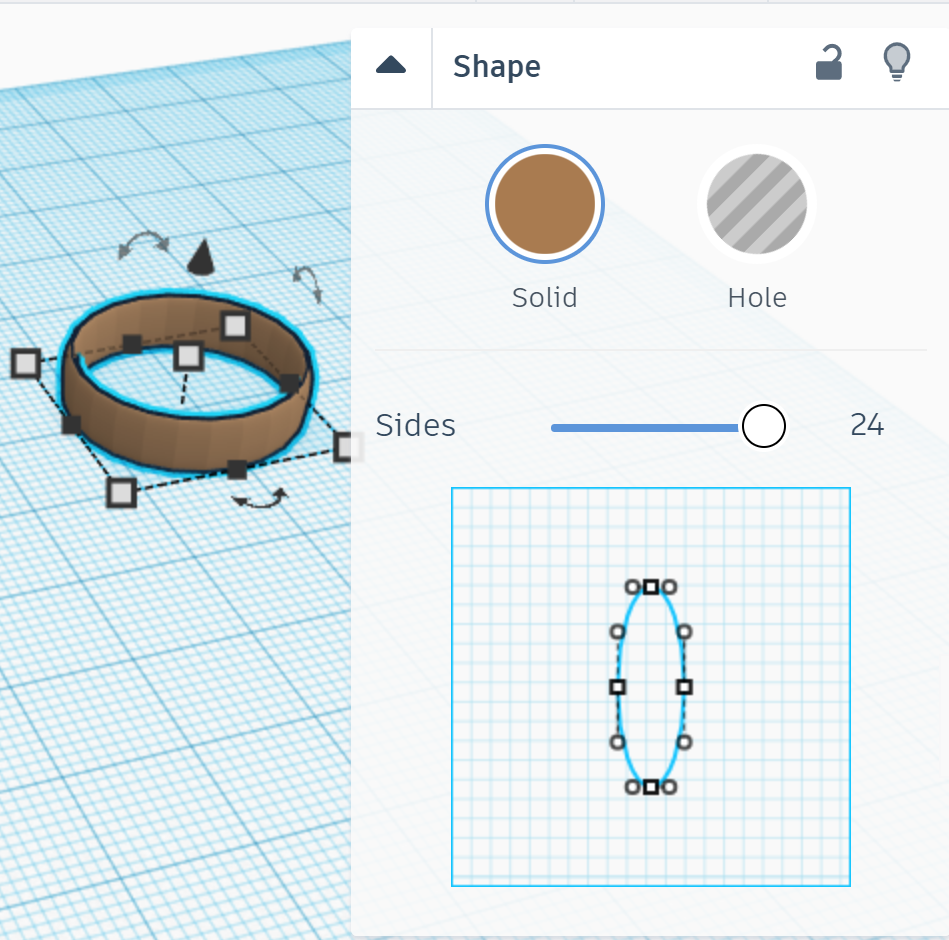This screenshot has width=949, height=940.
Task: Click the white corner handle behind the ring's back rim
Action: point(235,326)
